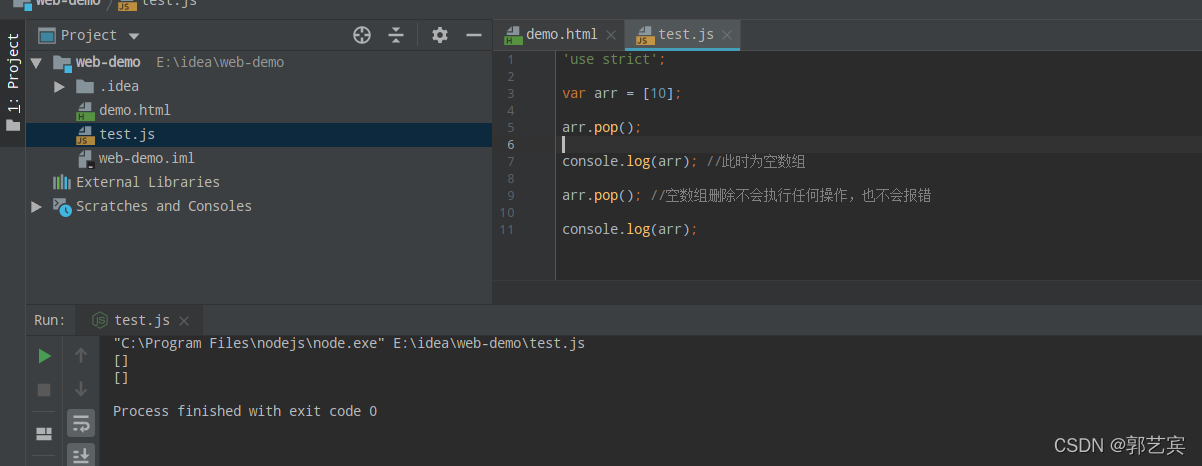Click the first arr.pop() statement on line 5

(x=600, y=127)
